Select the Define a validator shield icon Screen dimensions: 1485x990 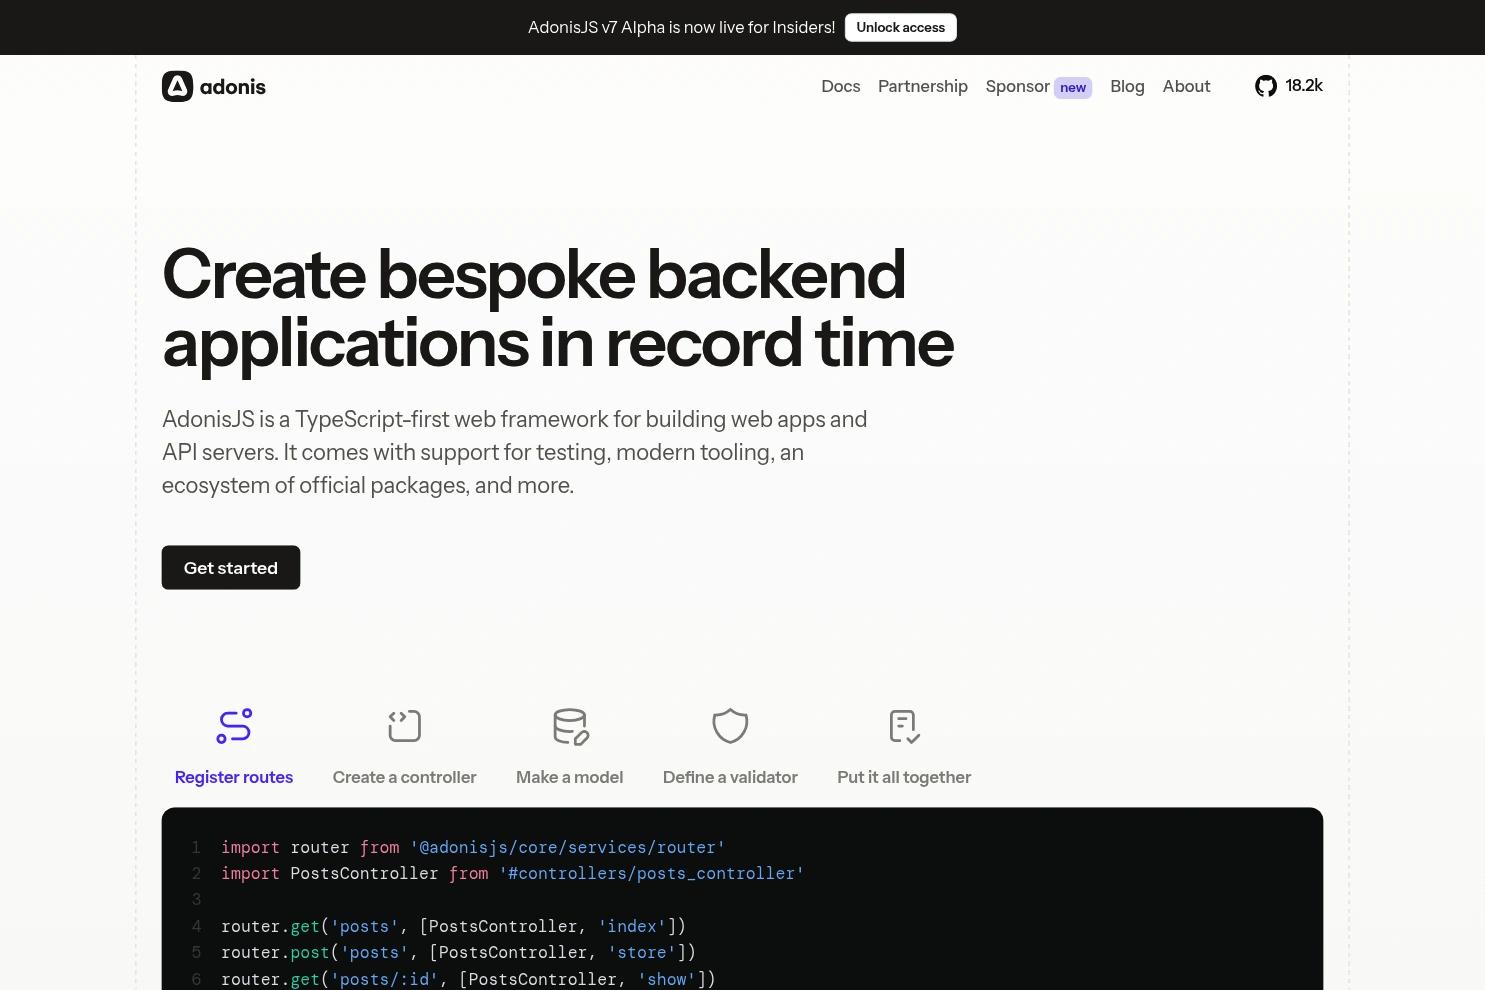[730, 726]
